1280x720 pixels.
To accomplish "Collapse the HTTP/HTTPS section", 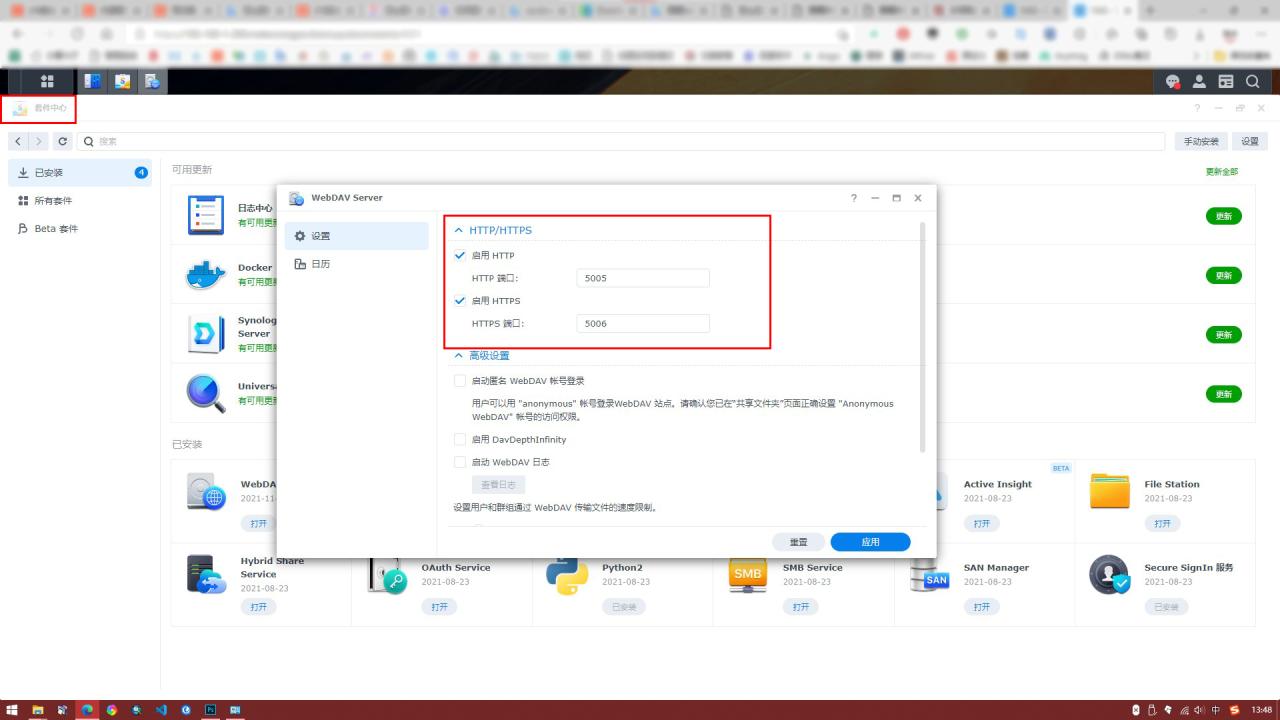I will (x=459, y=230).
